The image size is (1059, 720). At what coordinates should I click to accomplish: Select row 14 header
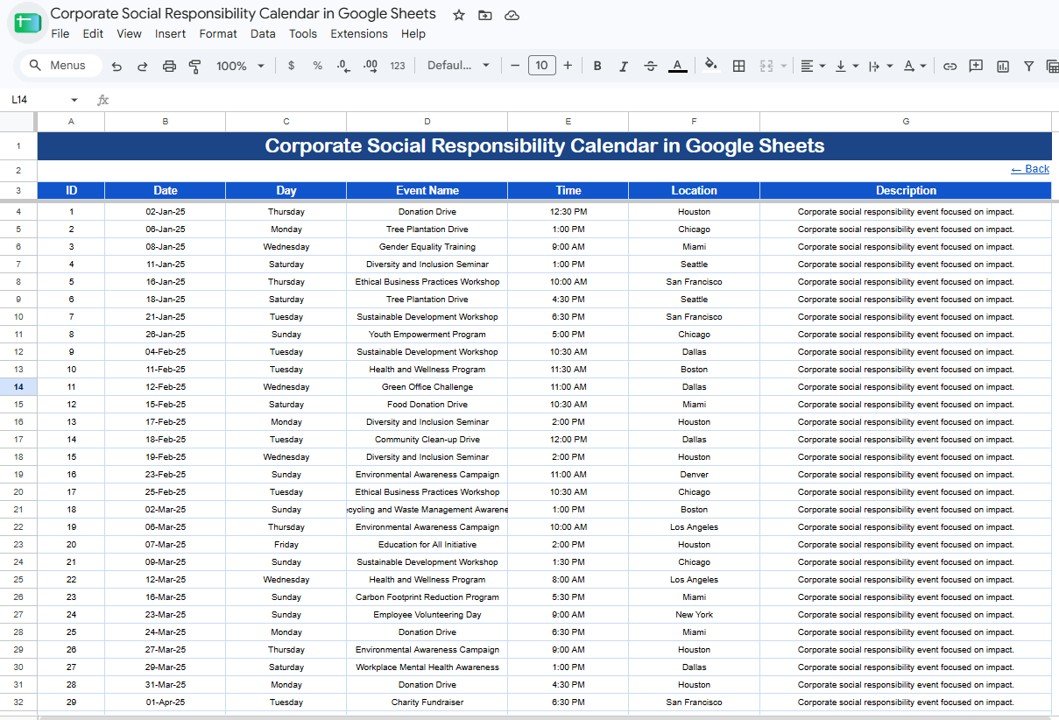click(x=18, y=387)
